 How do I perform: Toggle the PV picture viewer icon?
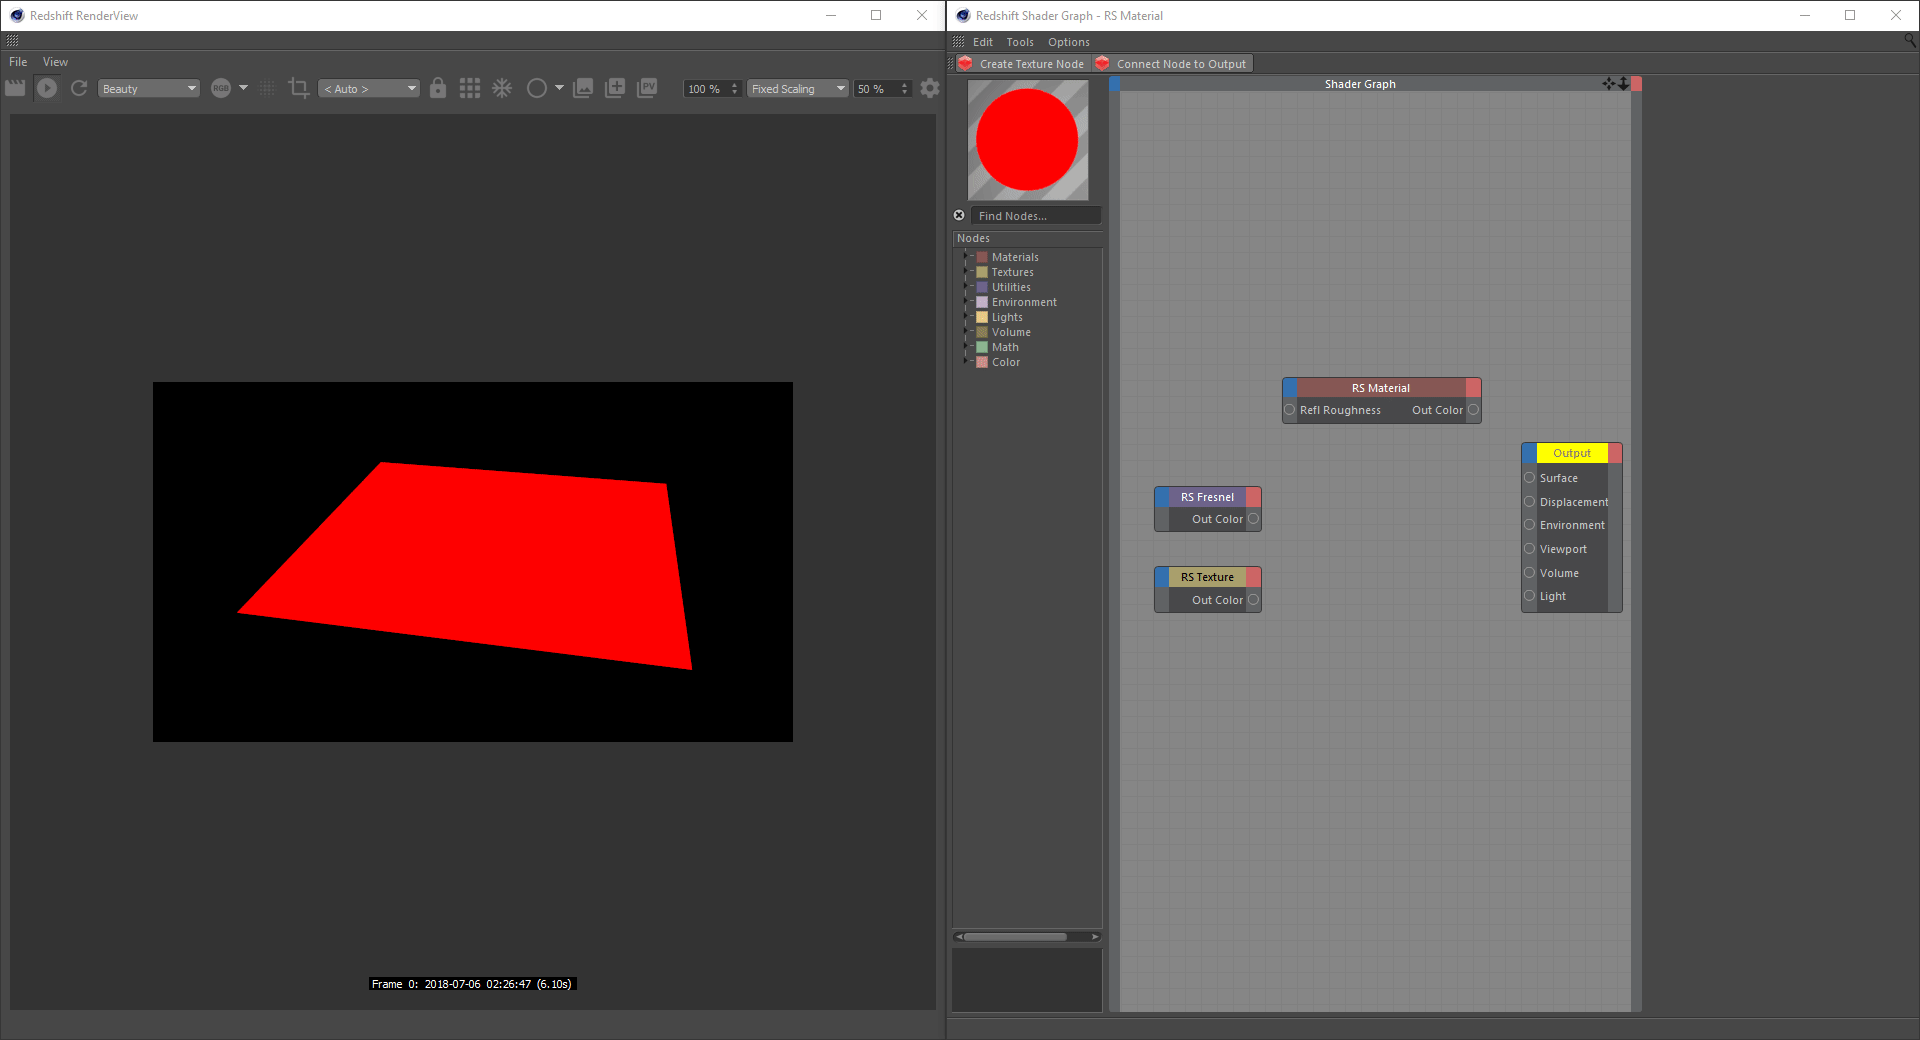pos(648,88)
